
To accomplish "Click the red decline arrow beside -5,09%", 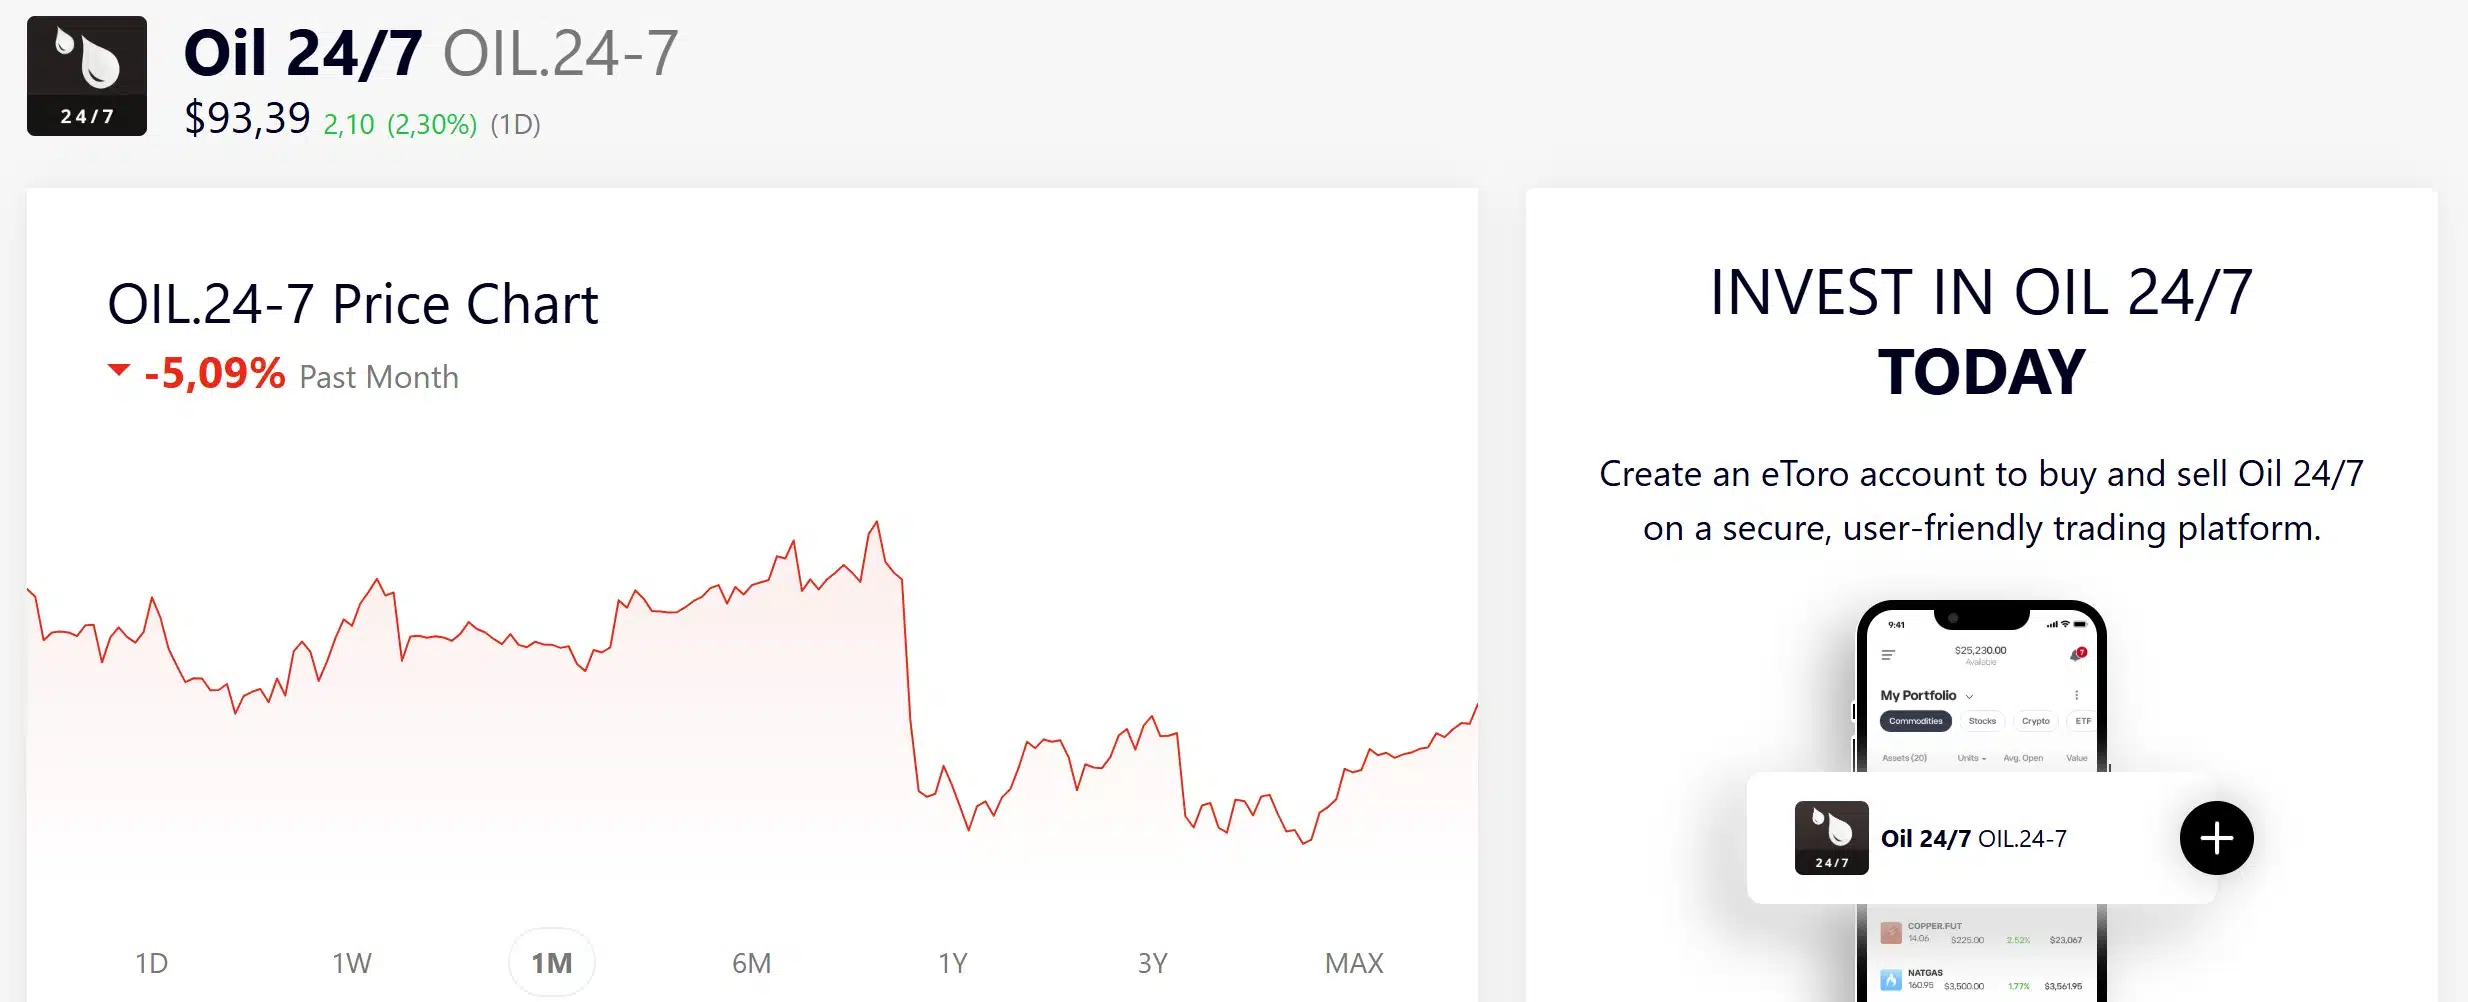I will [x=118, y=370].
